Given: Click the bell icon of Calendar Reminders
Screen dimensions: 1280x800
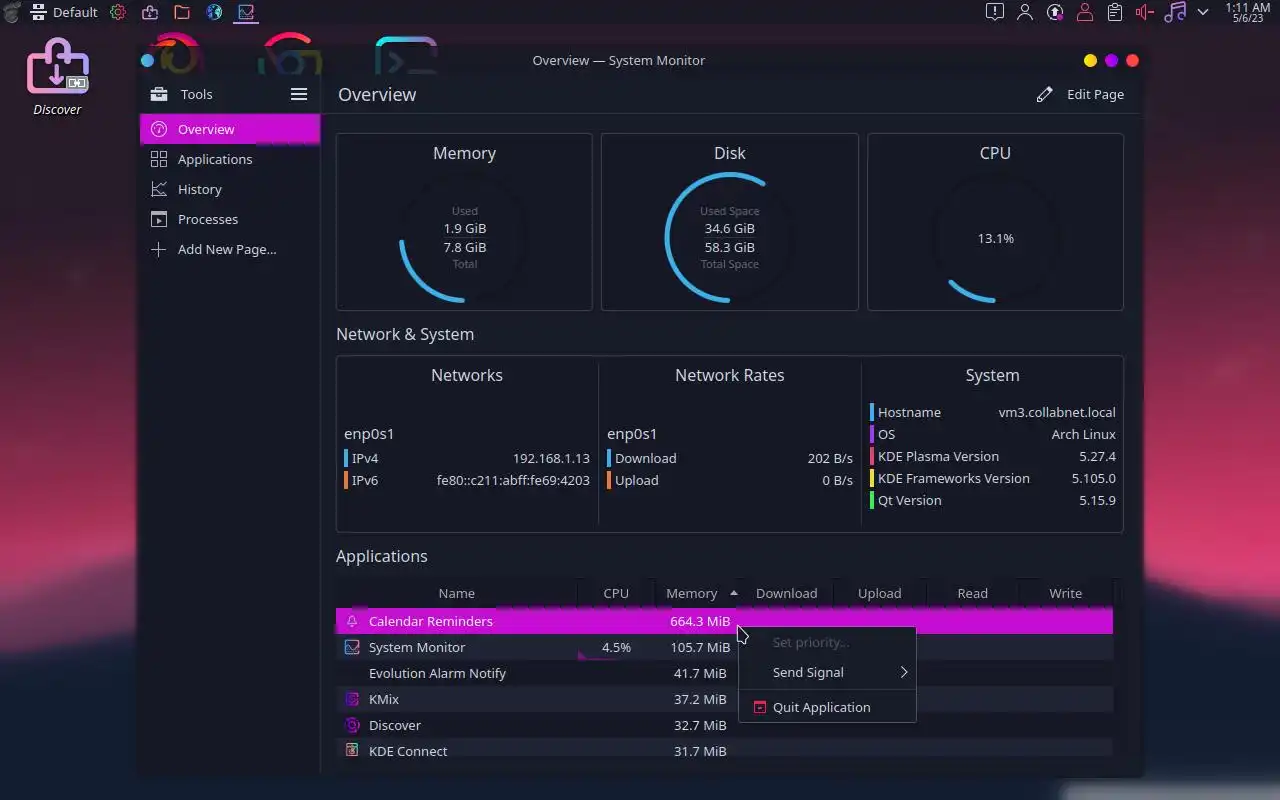Looking at the screenshot, I should (x=352, y=621).
